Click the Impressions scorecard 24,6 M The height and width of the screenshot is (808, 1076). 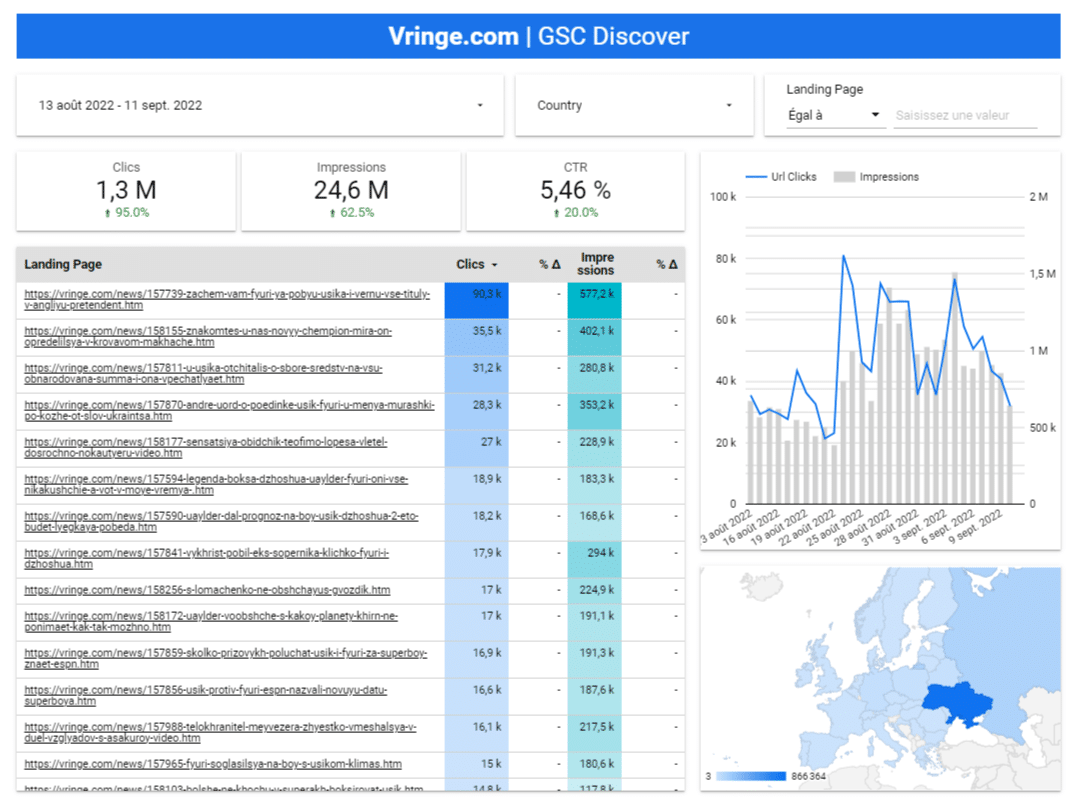pyautogui.click(x=351, y=191)
